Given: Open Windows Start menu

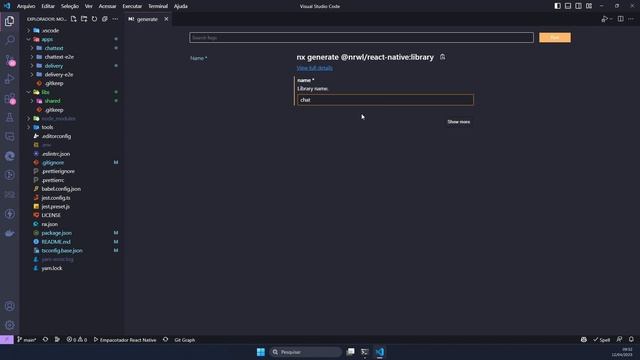Looking at the screenshot, I should pos(260,352).
